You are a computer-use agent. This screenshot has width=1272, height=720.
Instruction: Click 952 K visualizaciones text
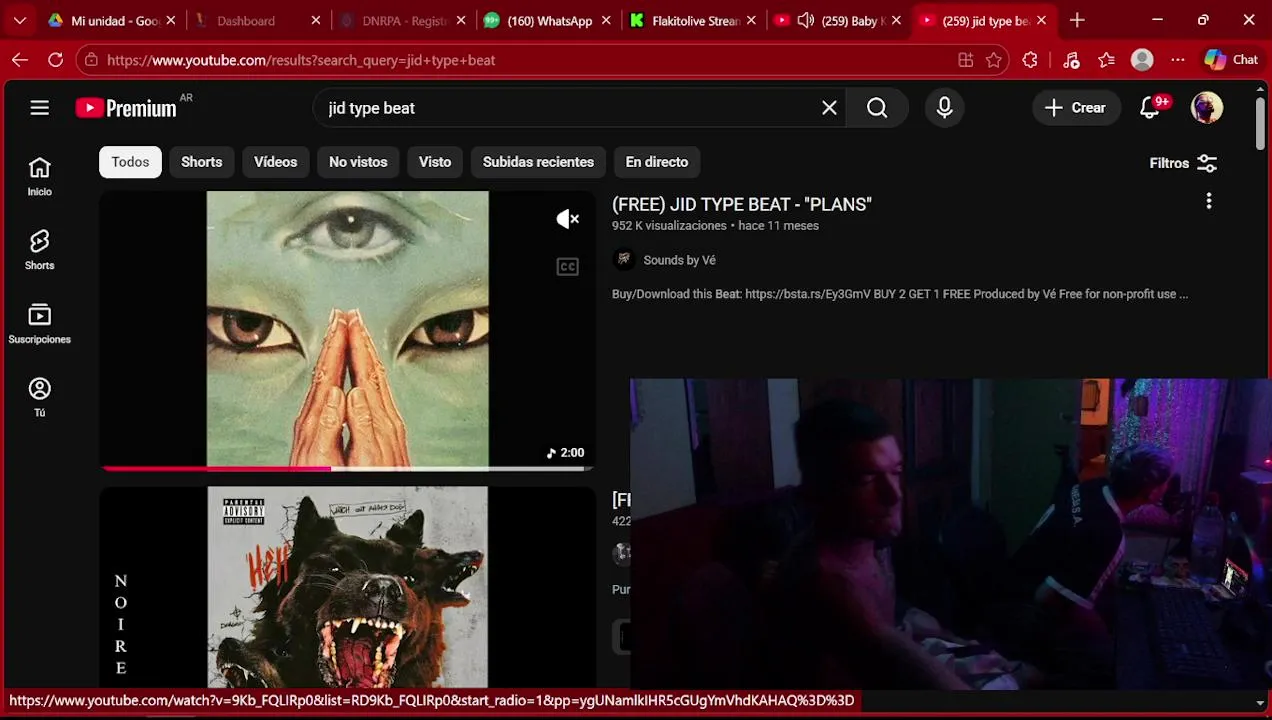669,226
